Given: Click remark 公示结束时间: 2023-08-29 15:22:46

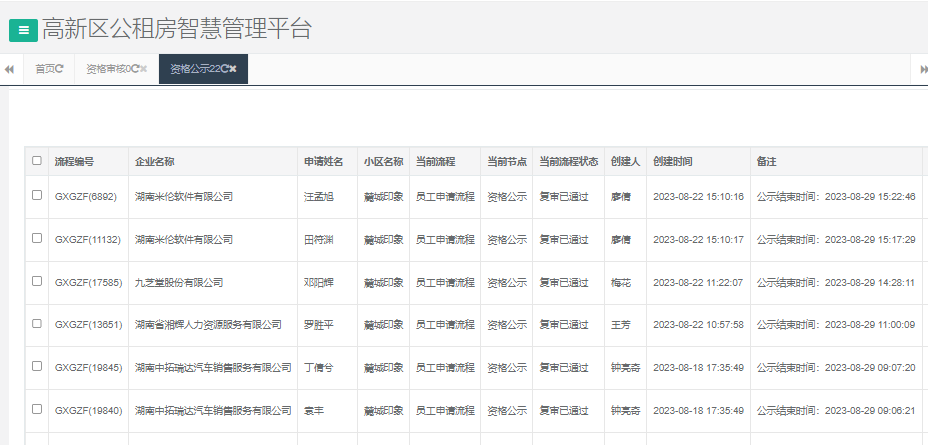Looking at the screenshot, I should click(x=836, y=196).
